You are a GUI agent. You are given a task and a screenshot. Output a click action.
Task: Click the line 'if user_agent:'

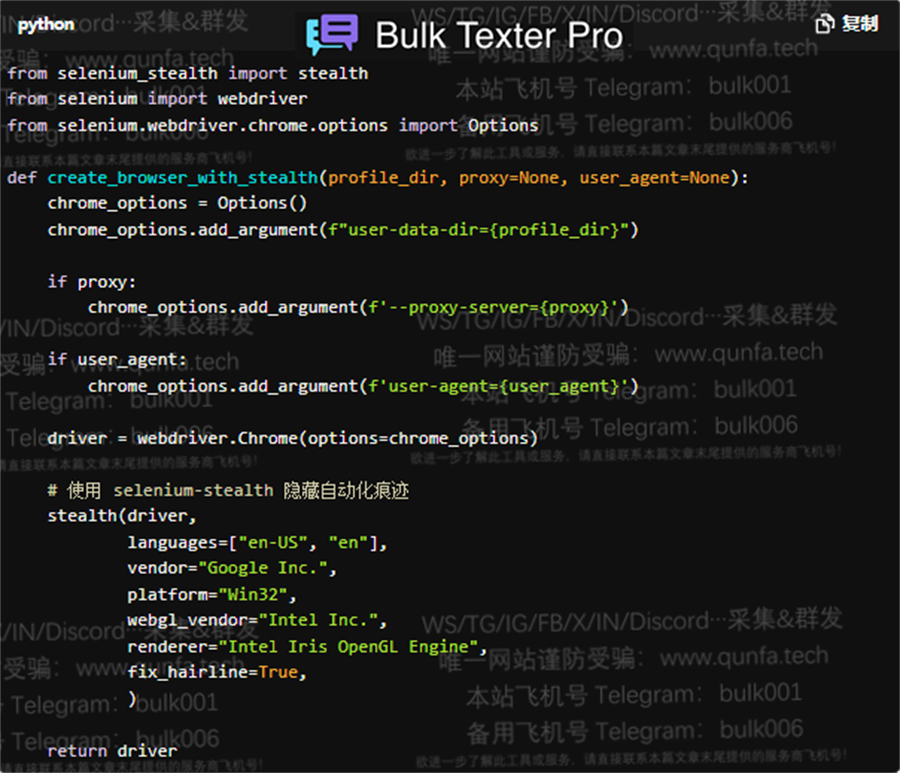tap(117, 360)
